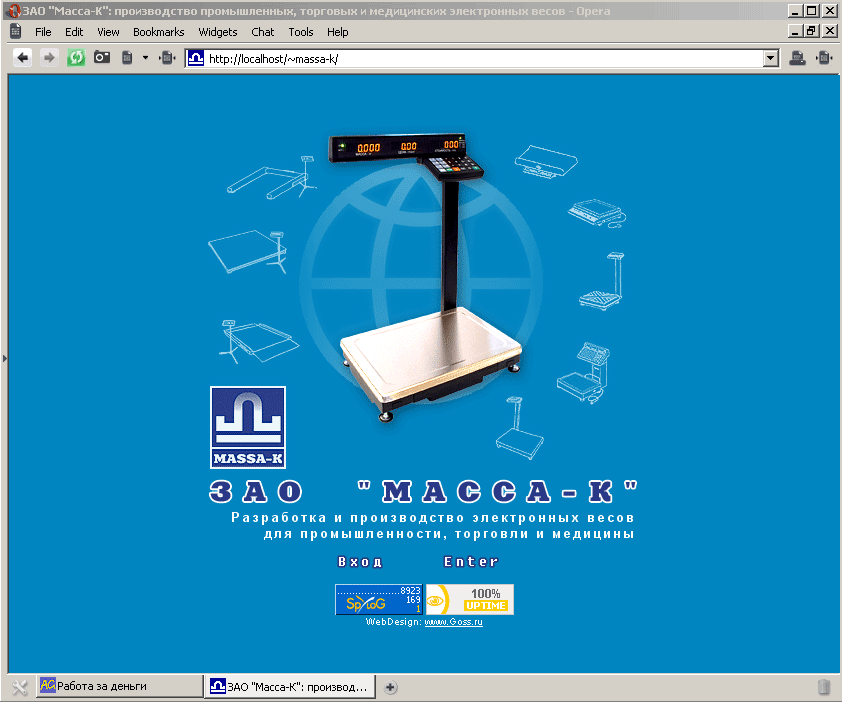The height and width of the screenshot is (702, 842).
Task: Click the wrench icon on the tab bar
Action: pos(19,687)
